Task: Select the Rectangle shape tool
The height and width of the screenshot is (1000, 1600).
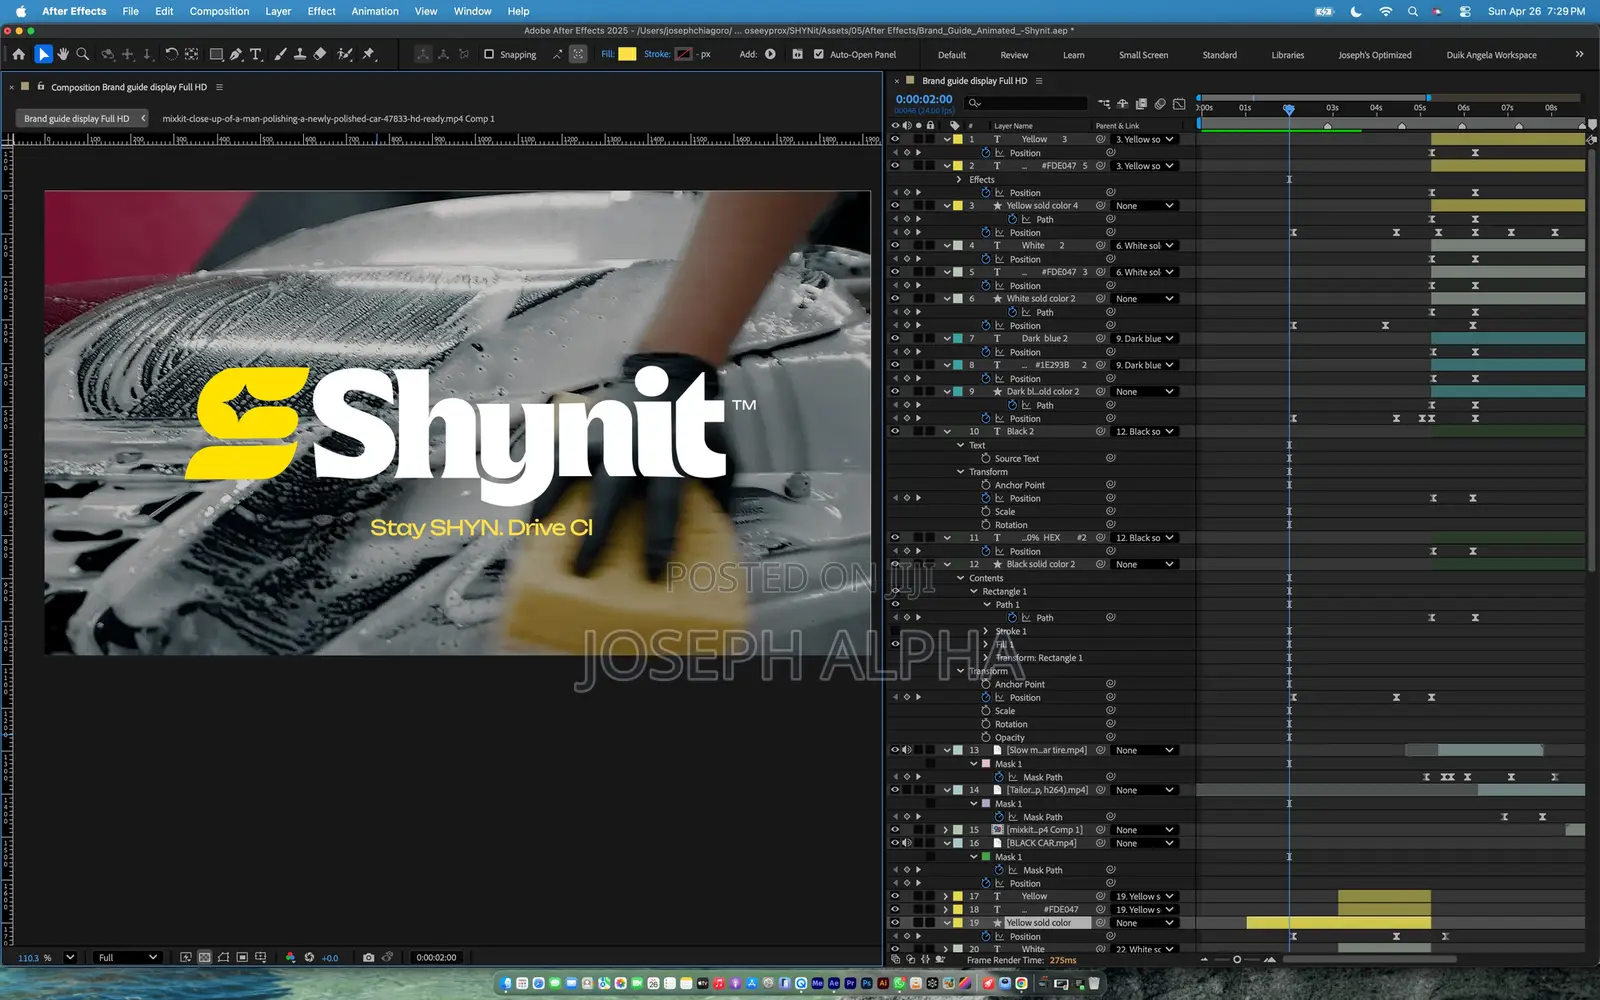Action: pyautogui.click(x=216, y=54)
